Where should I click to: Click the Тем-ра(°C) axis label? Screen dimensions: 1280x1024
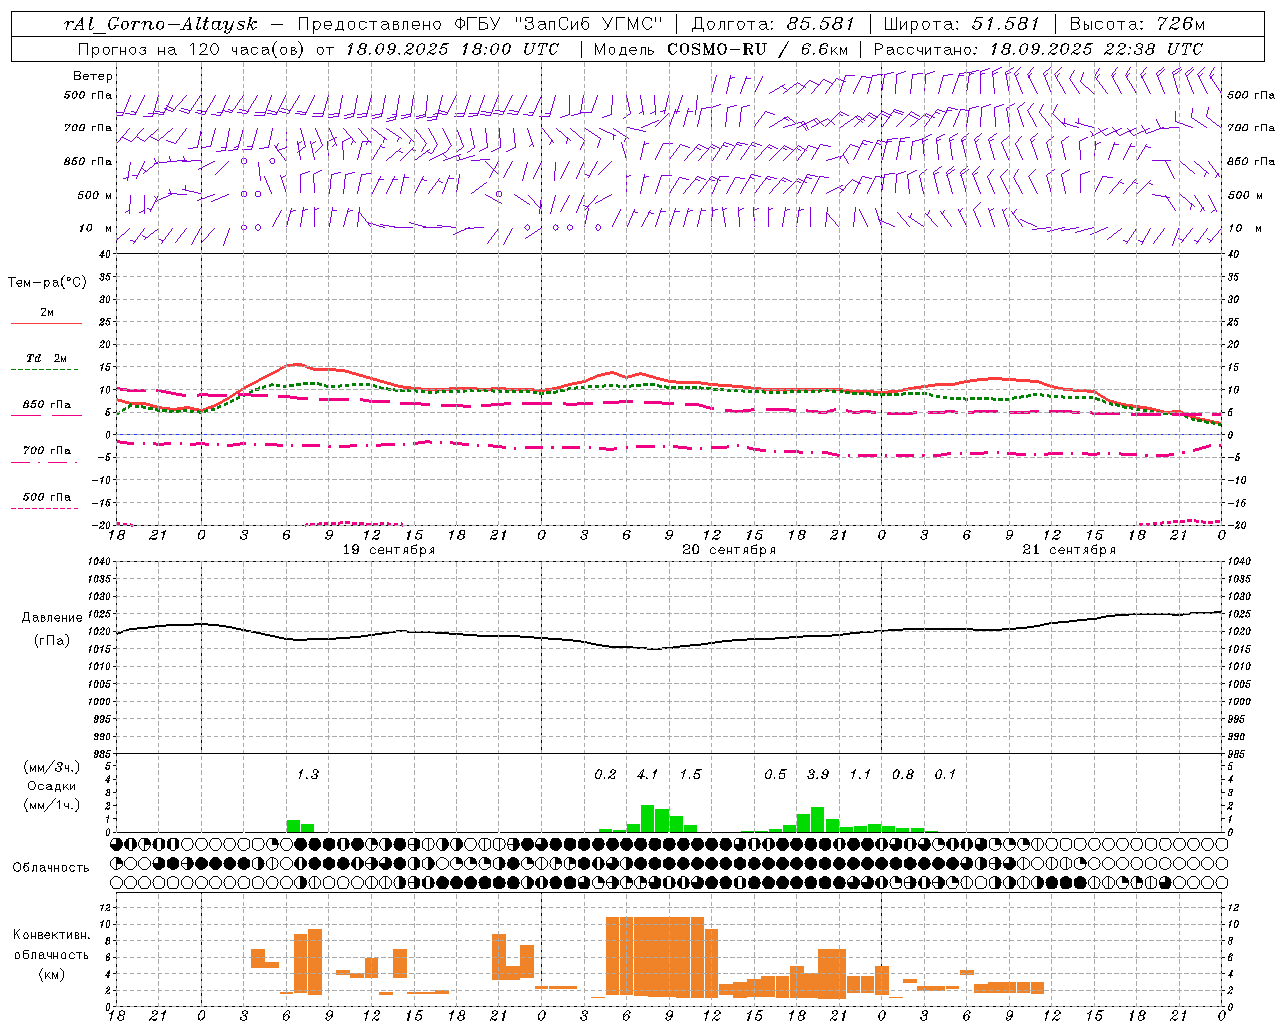tap(47, 282)
